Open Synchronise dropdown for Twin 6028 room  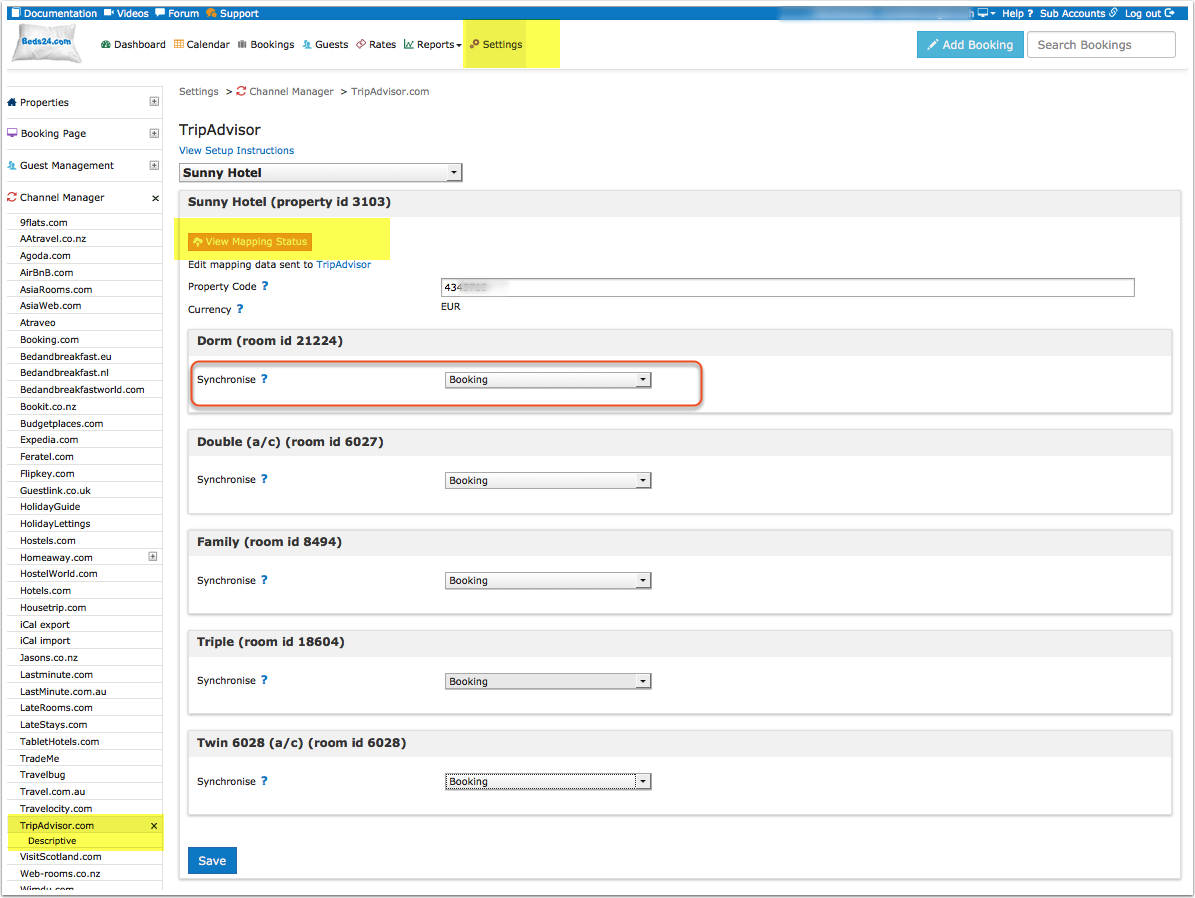[x=548, y=781]
